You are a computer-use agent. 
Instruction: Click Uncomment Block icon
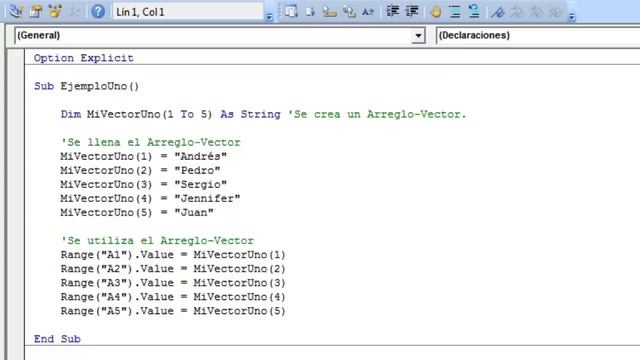tap(474, 11)
